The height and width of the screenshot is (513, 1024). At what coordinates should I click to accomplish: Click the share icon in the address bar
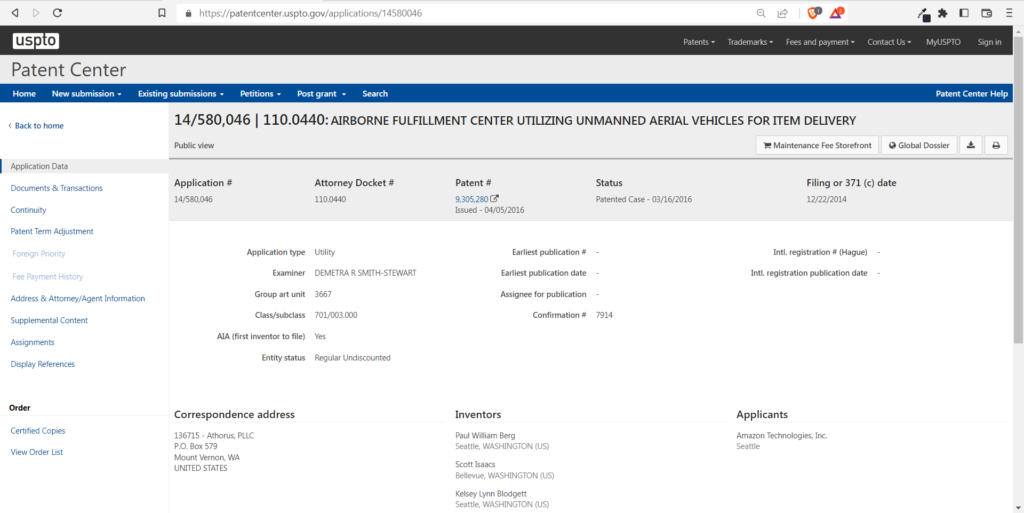[782, 13]
